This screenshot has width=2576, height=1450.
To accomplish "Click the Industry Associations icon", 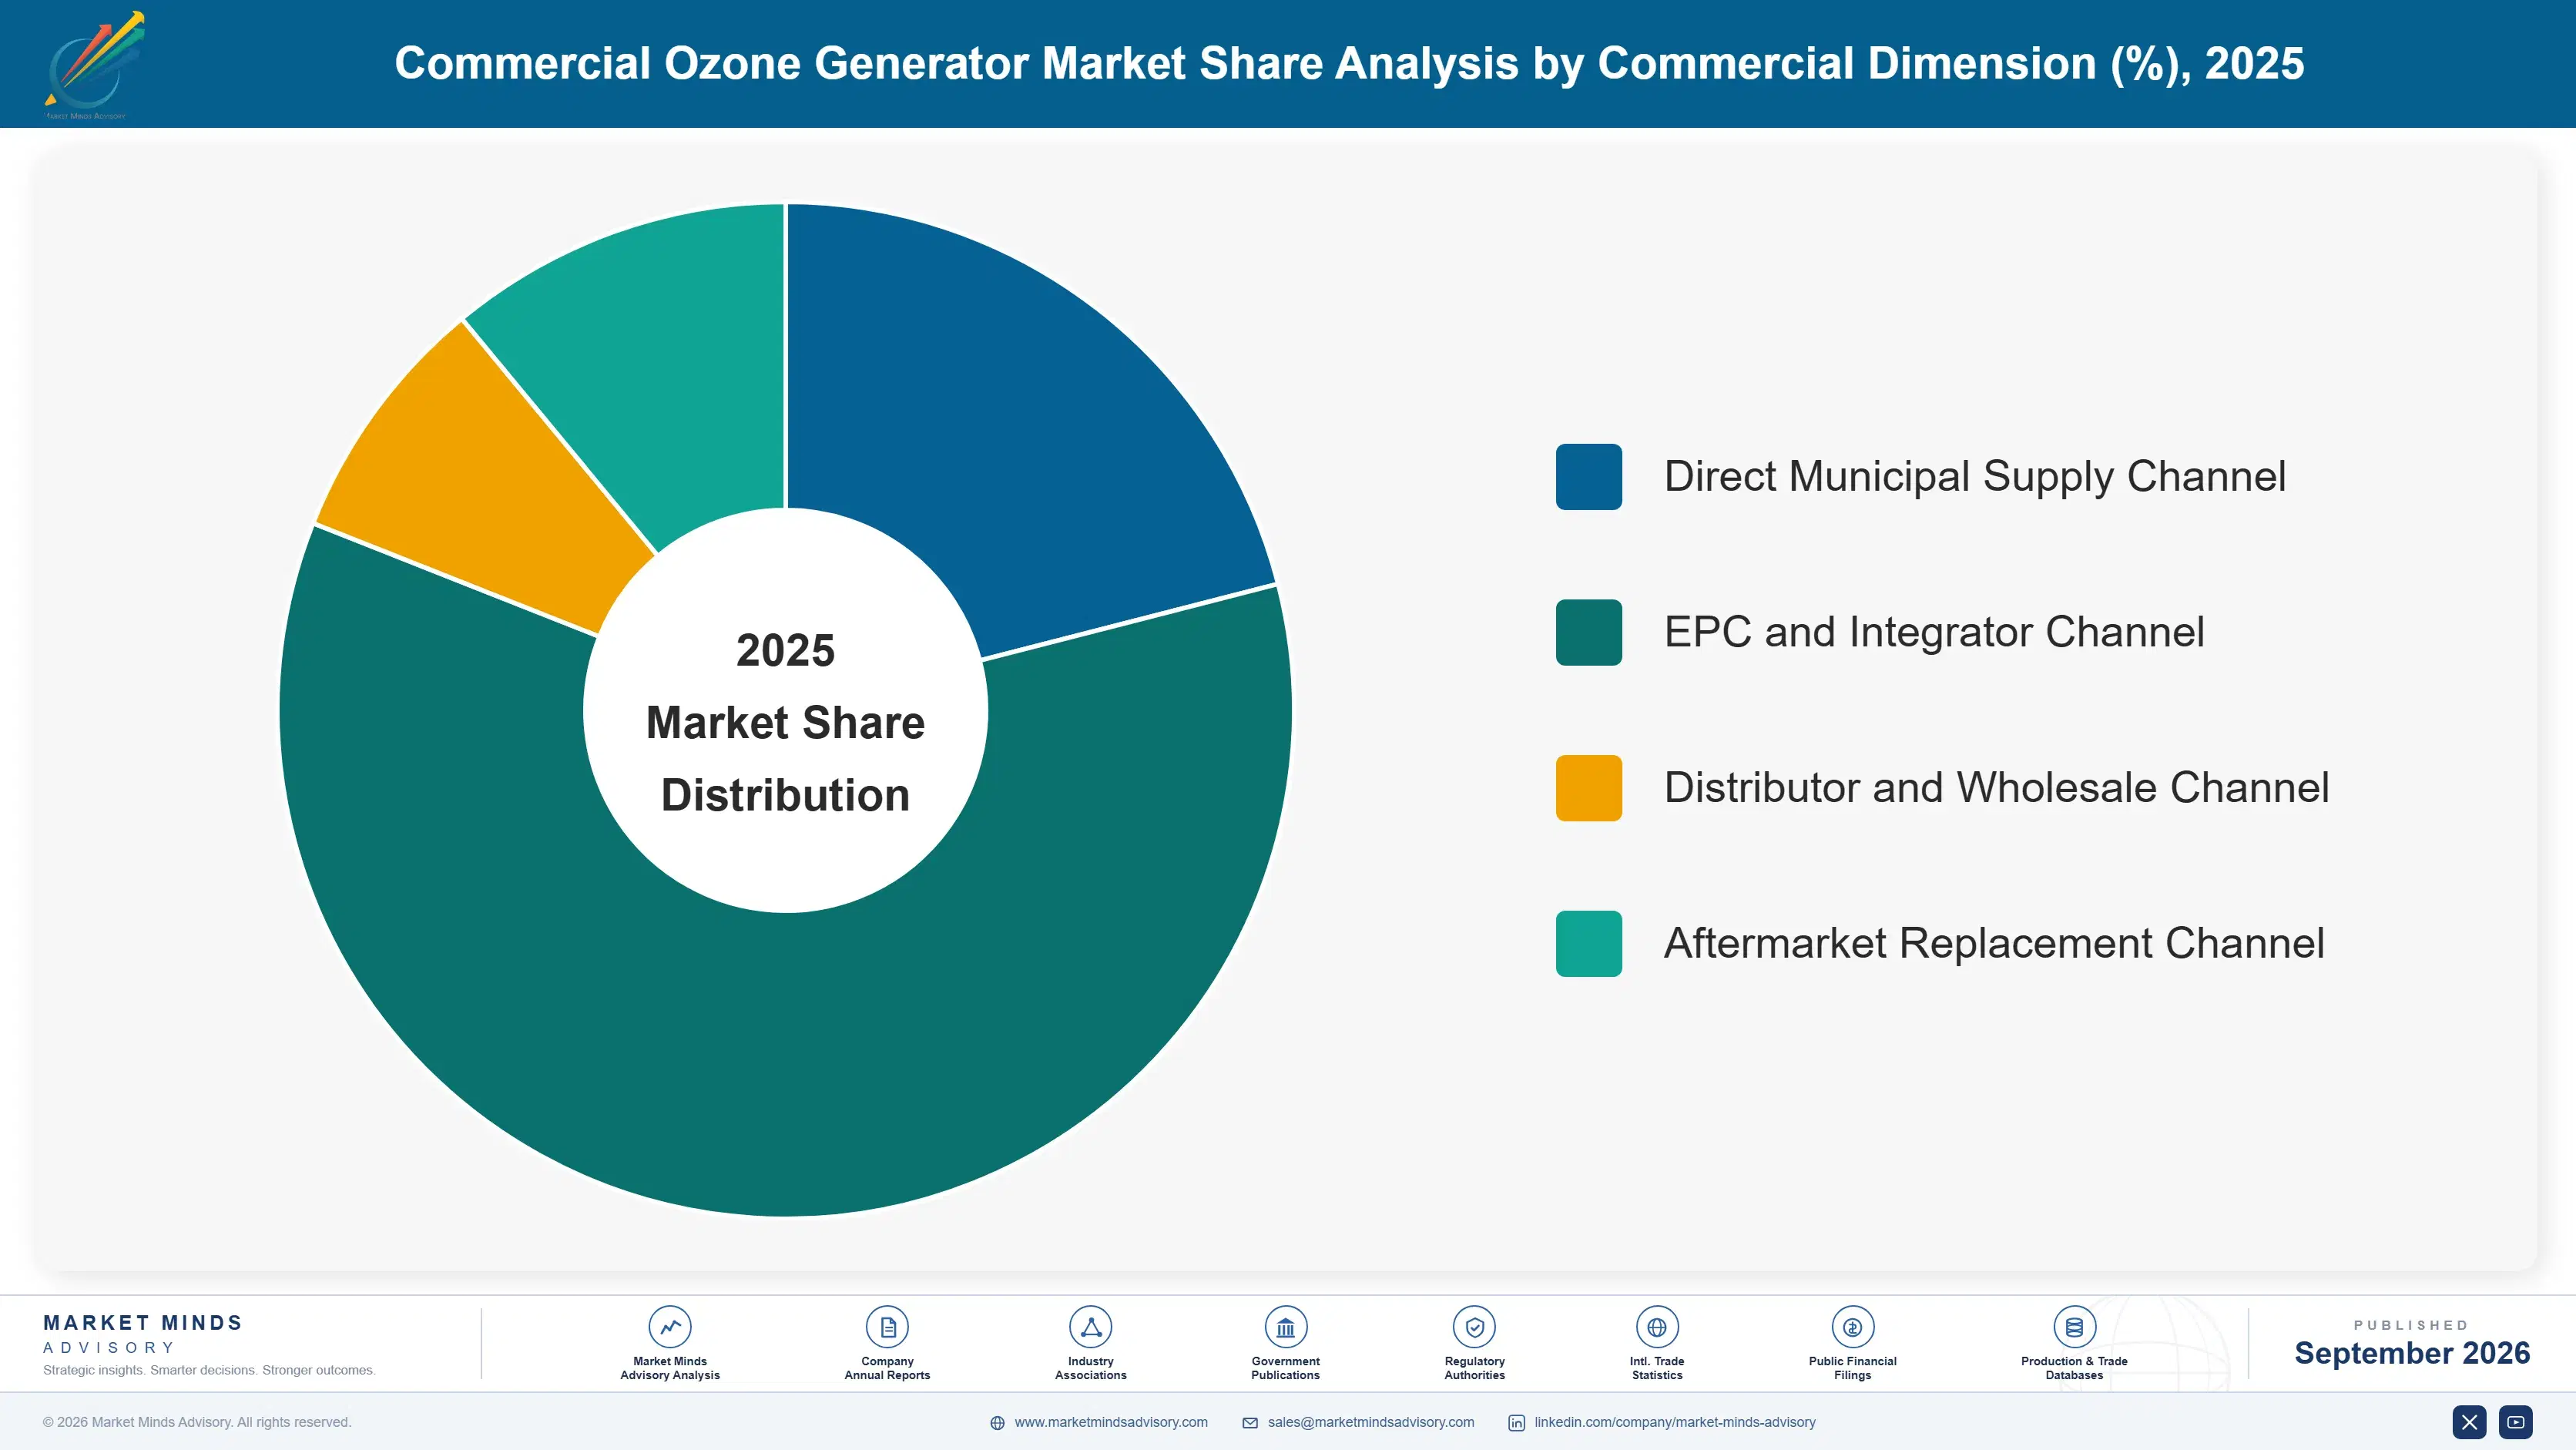I will click(1090, 1327).
